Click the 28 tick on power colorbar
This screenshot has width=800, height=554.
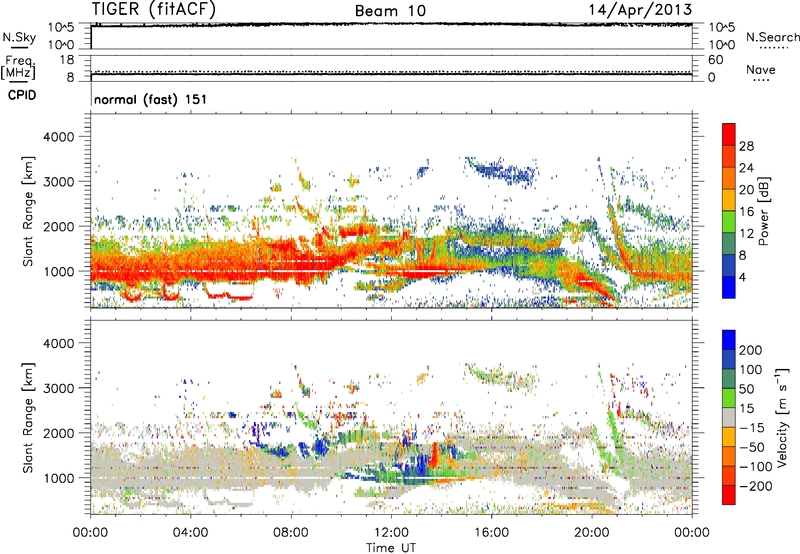746,146
